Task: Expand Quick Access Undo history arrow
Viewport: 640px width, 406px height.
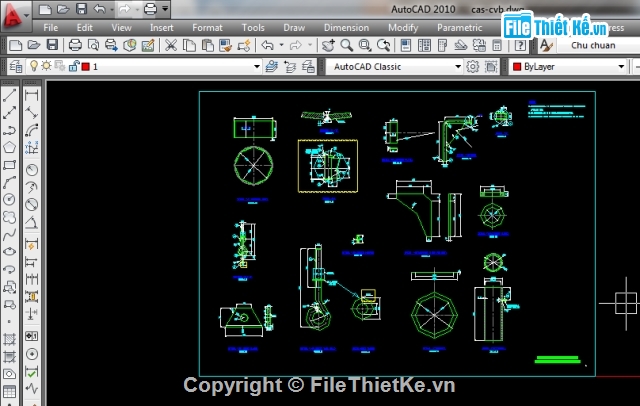Action: [x=112, y=9]
